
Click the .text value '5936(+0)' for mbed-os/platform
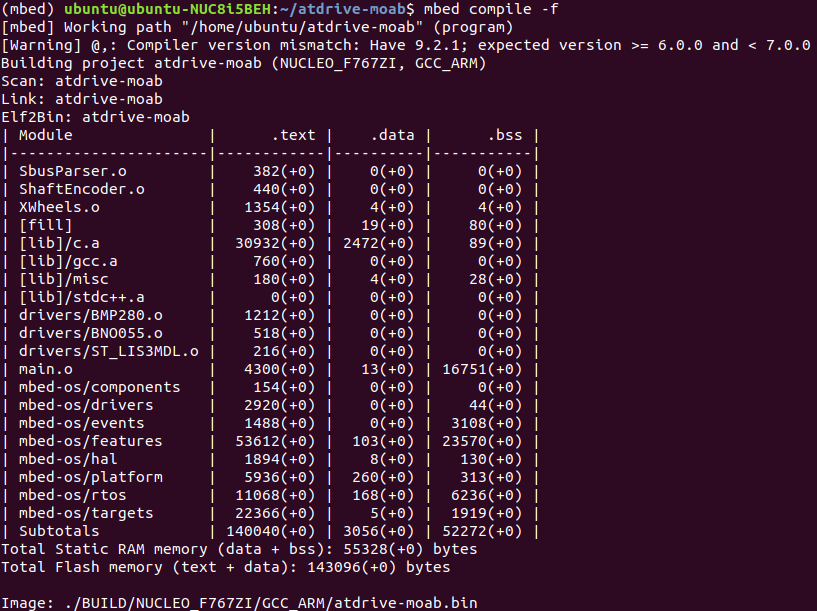tap(280, 477)
